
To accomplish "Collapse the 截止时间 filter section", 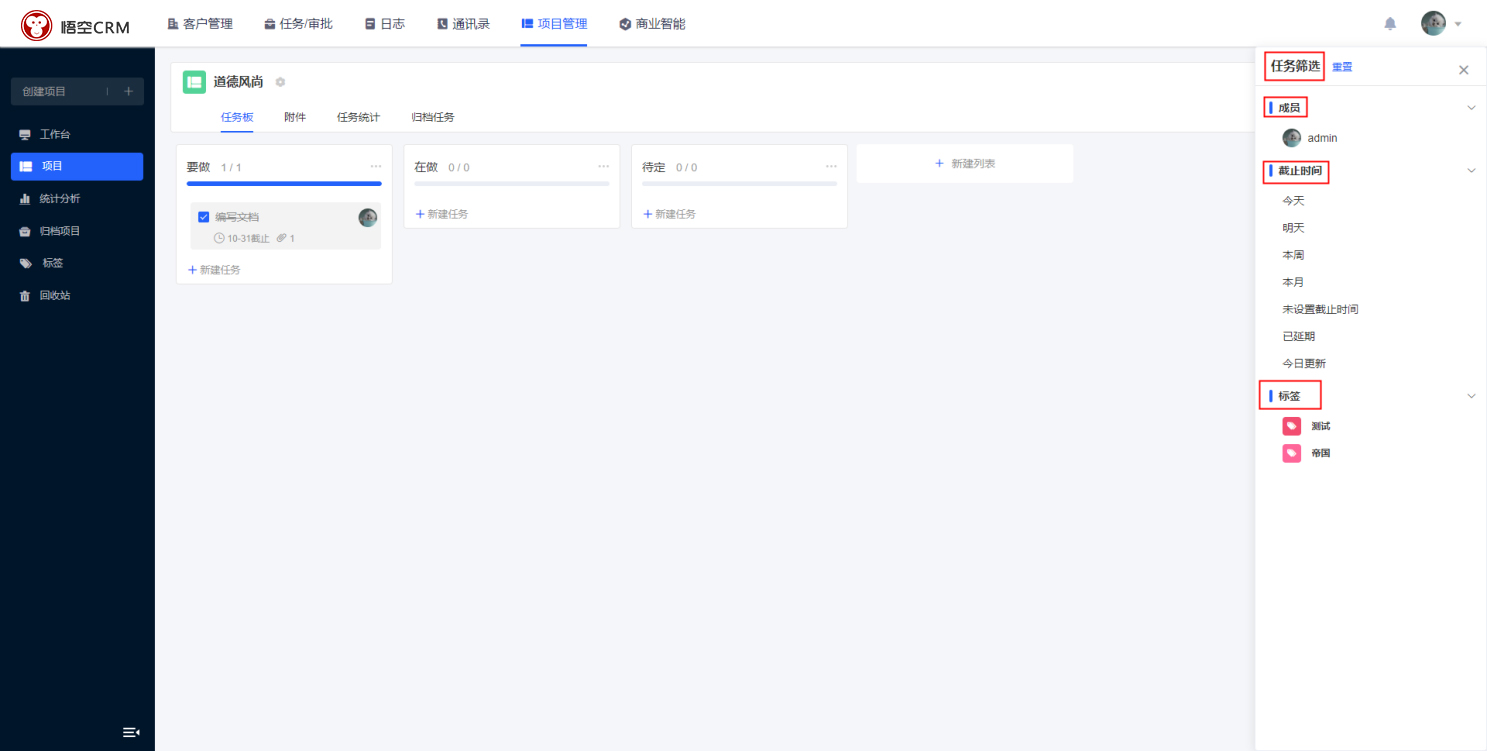I will (x=1471, y=171).
